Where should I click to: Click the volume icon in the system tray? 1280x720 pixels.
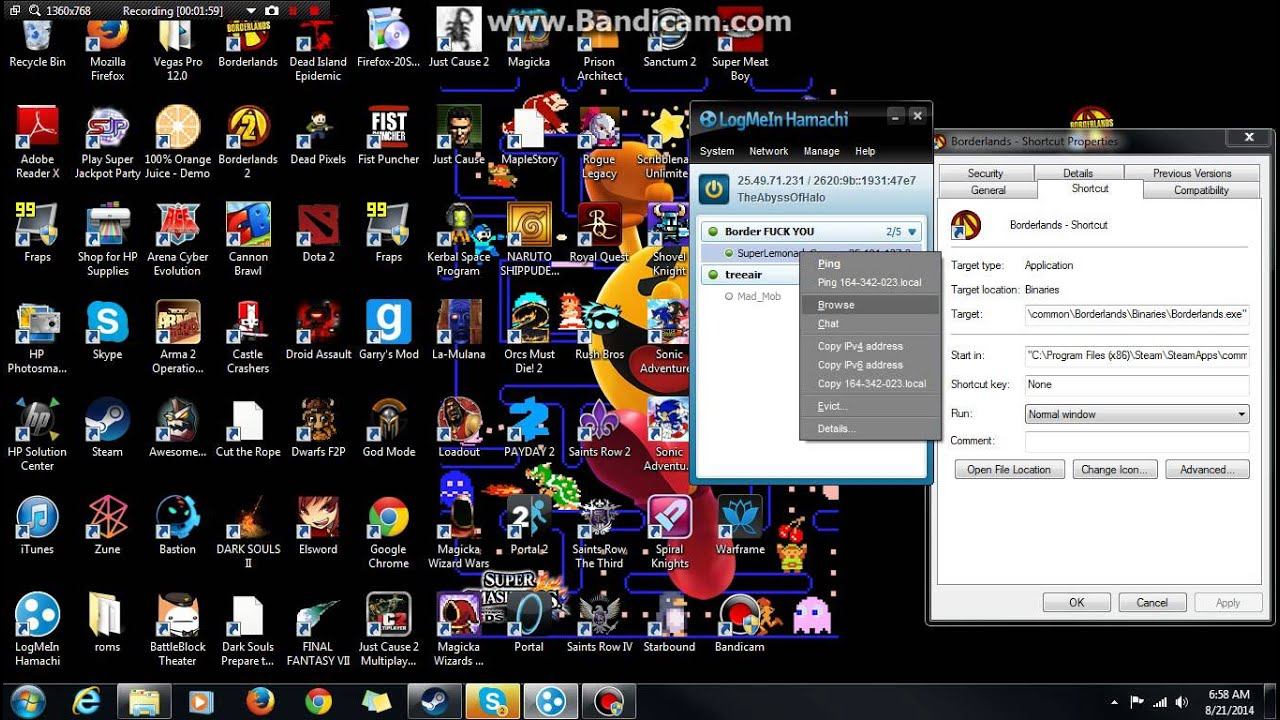[x=1181, y=701]
